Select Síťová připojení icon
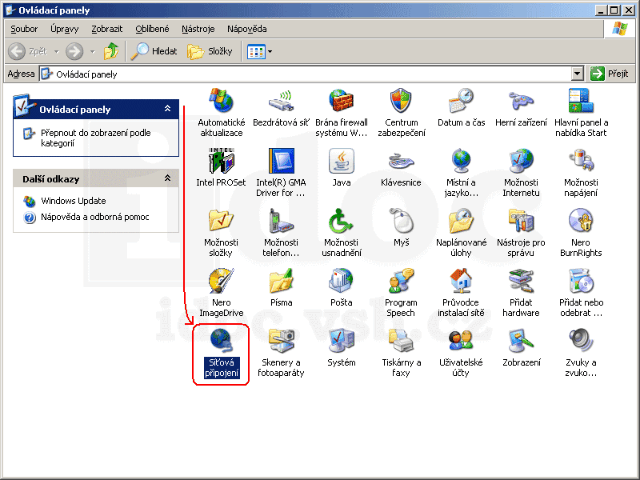Screen dimensions: 640x480 pos(221,341)
